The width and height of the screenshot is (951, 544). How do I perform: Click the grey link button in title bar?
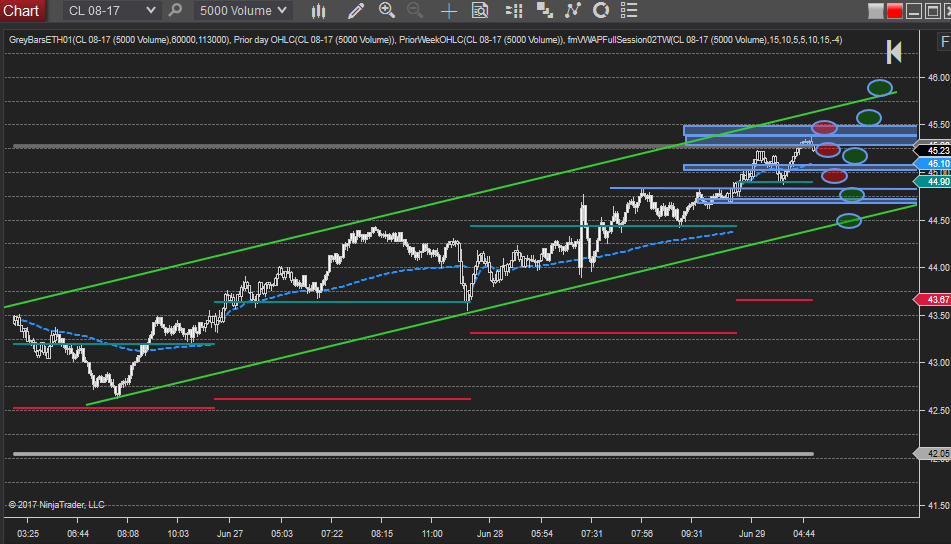point(875,11)
